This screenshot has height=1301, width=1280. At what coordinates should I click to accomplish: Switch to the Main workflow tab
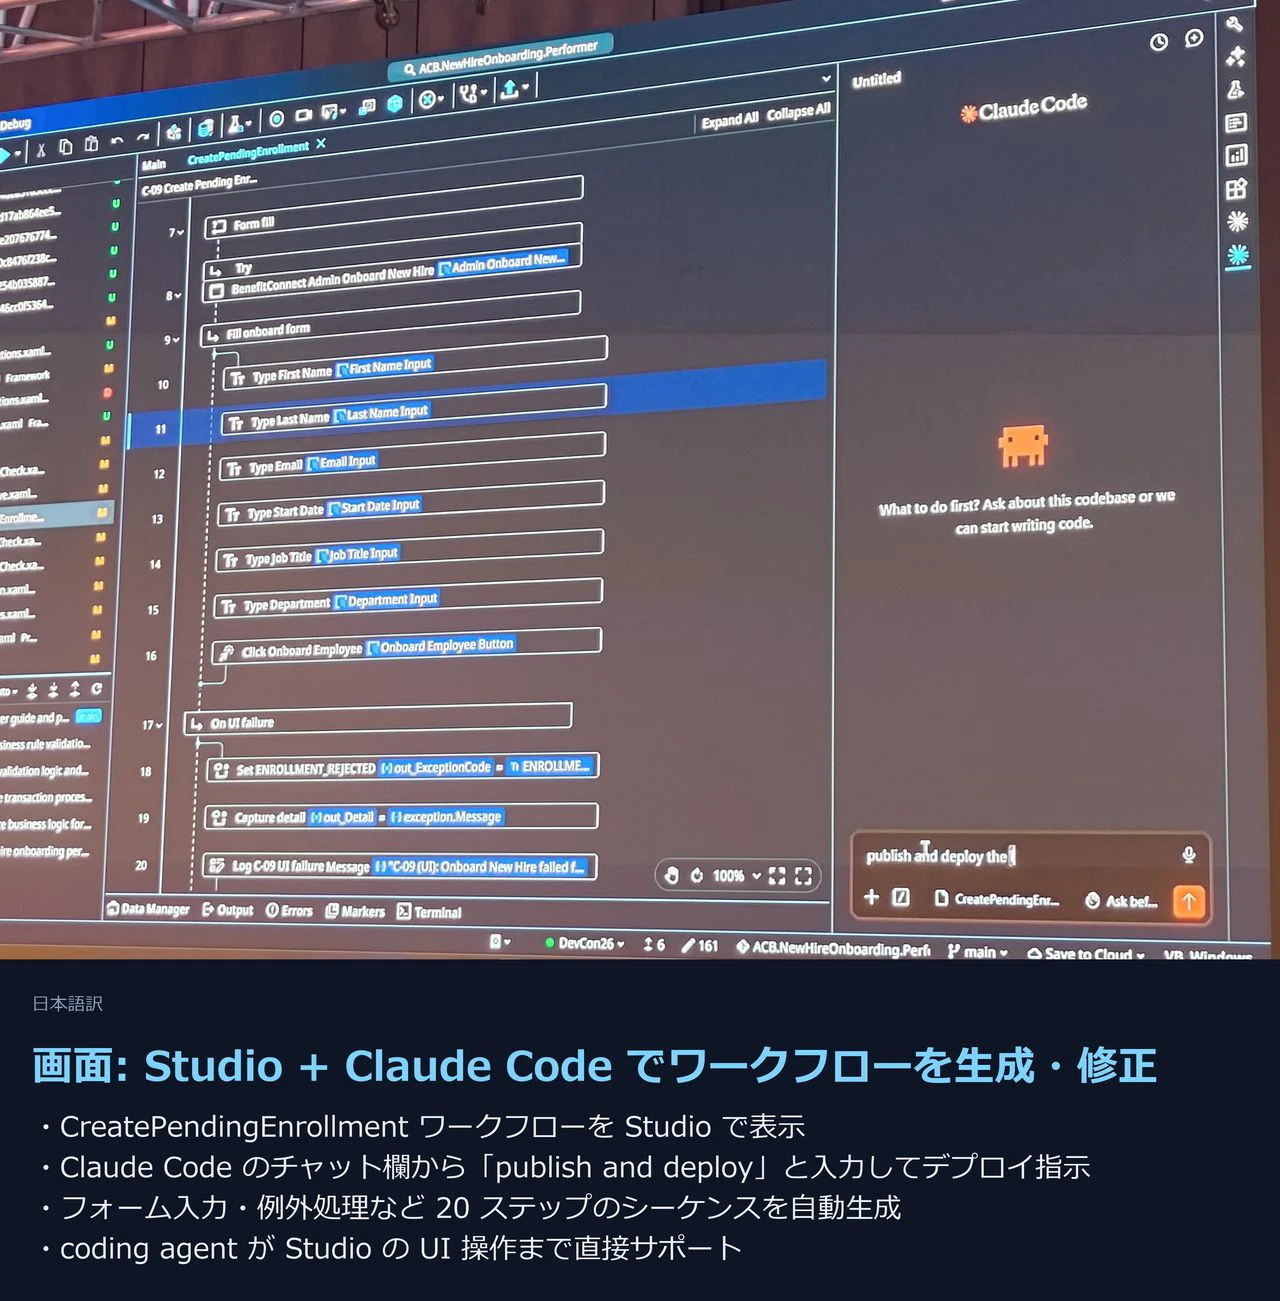point(154,164)
